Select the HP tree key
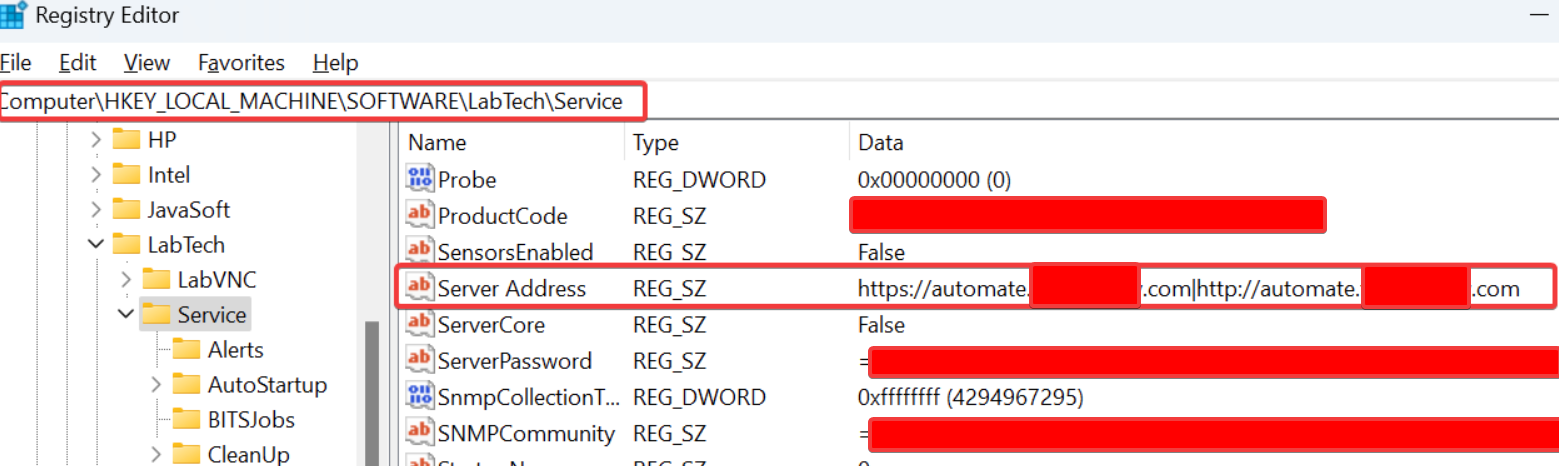This screenshot has width=1559, height=466. point(162,140)
